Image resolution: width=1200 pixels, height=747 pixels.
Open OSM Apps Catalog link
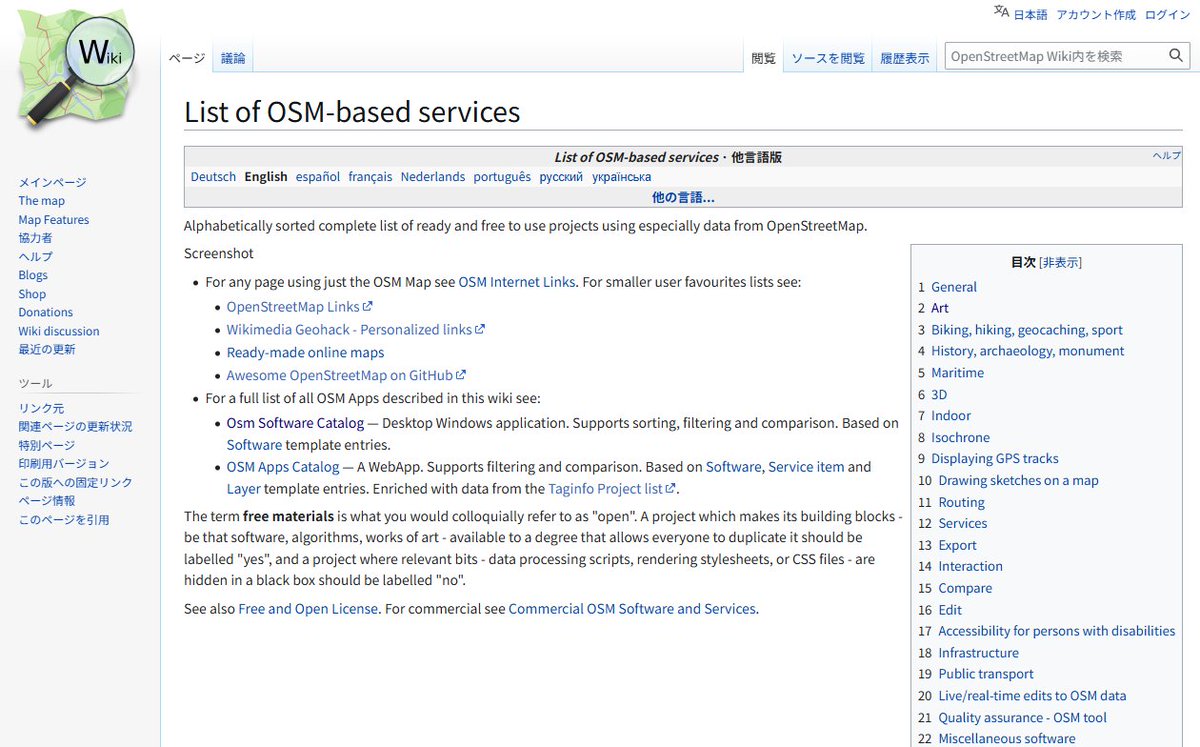click(x=283, y=466)
